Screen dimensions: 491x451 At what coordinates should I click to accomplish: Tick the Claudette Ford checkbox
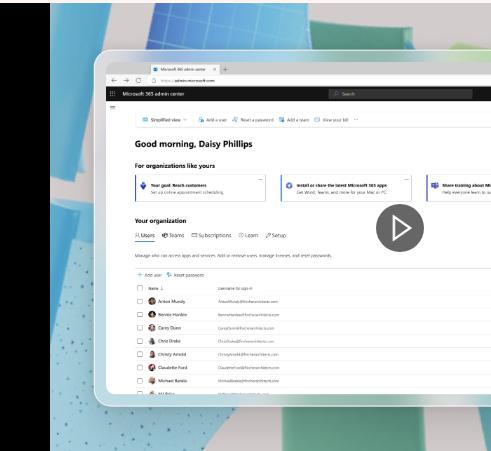click(x=140, y=367)
